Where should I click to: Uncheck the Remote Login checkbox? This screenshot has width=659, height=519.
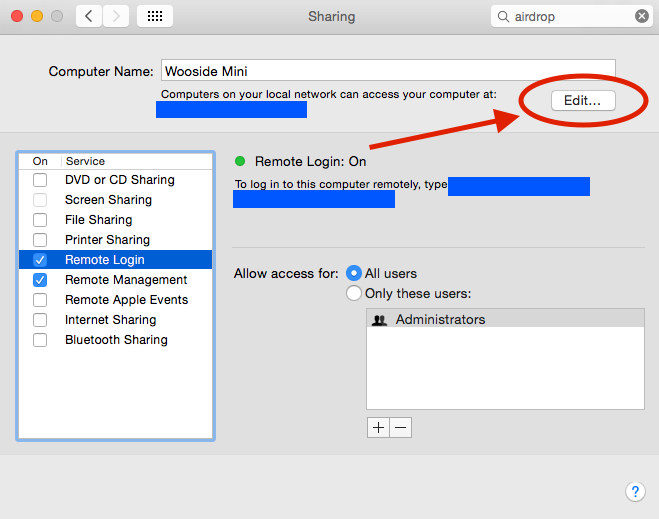[x=40, y=260]
